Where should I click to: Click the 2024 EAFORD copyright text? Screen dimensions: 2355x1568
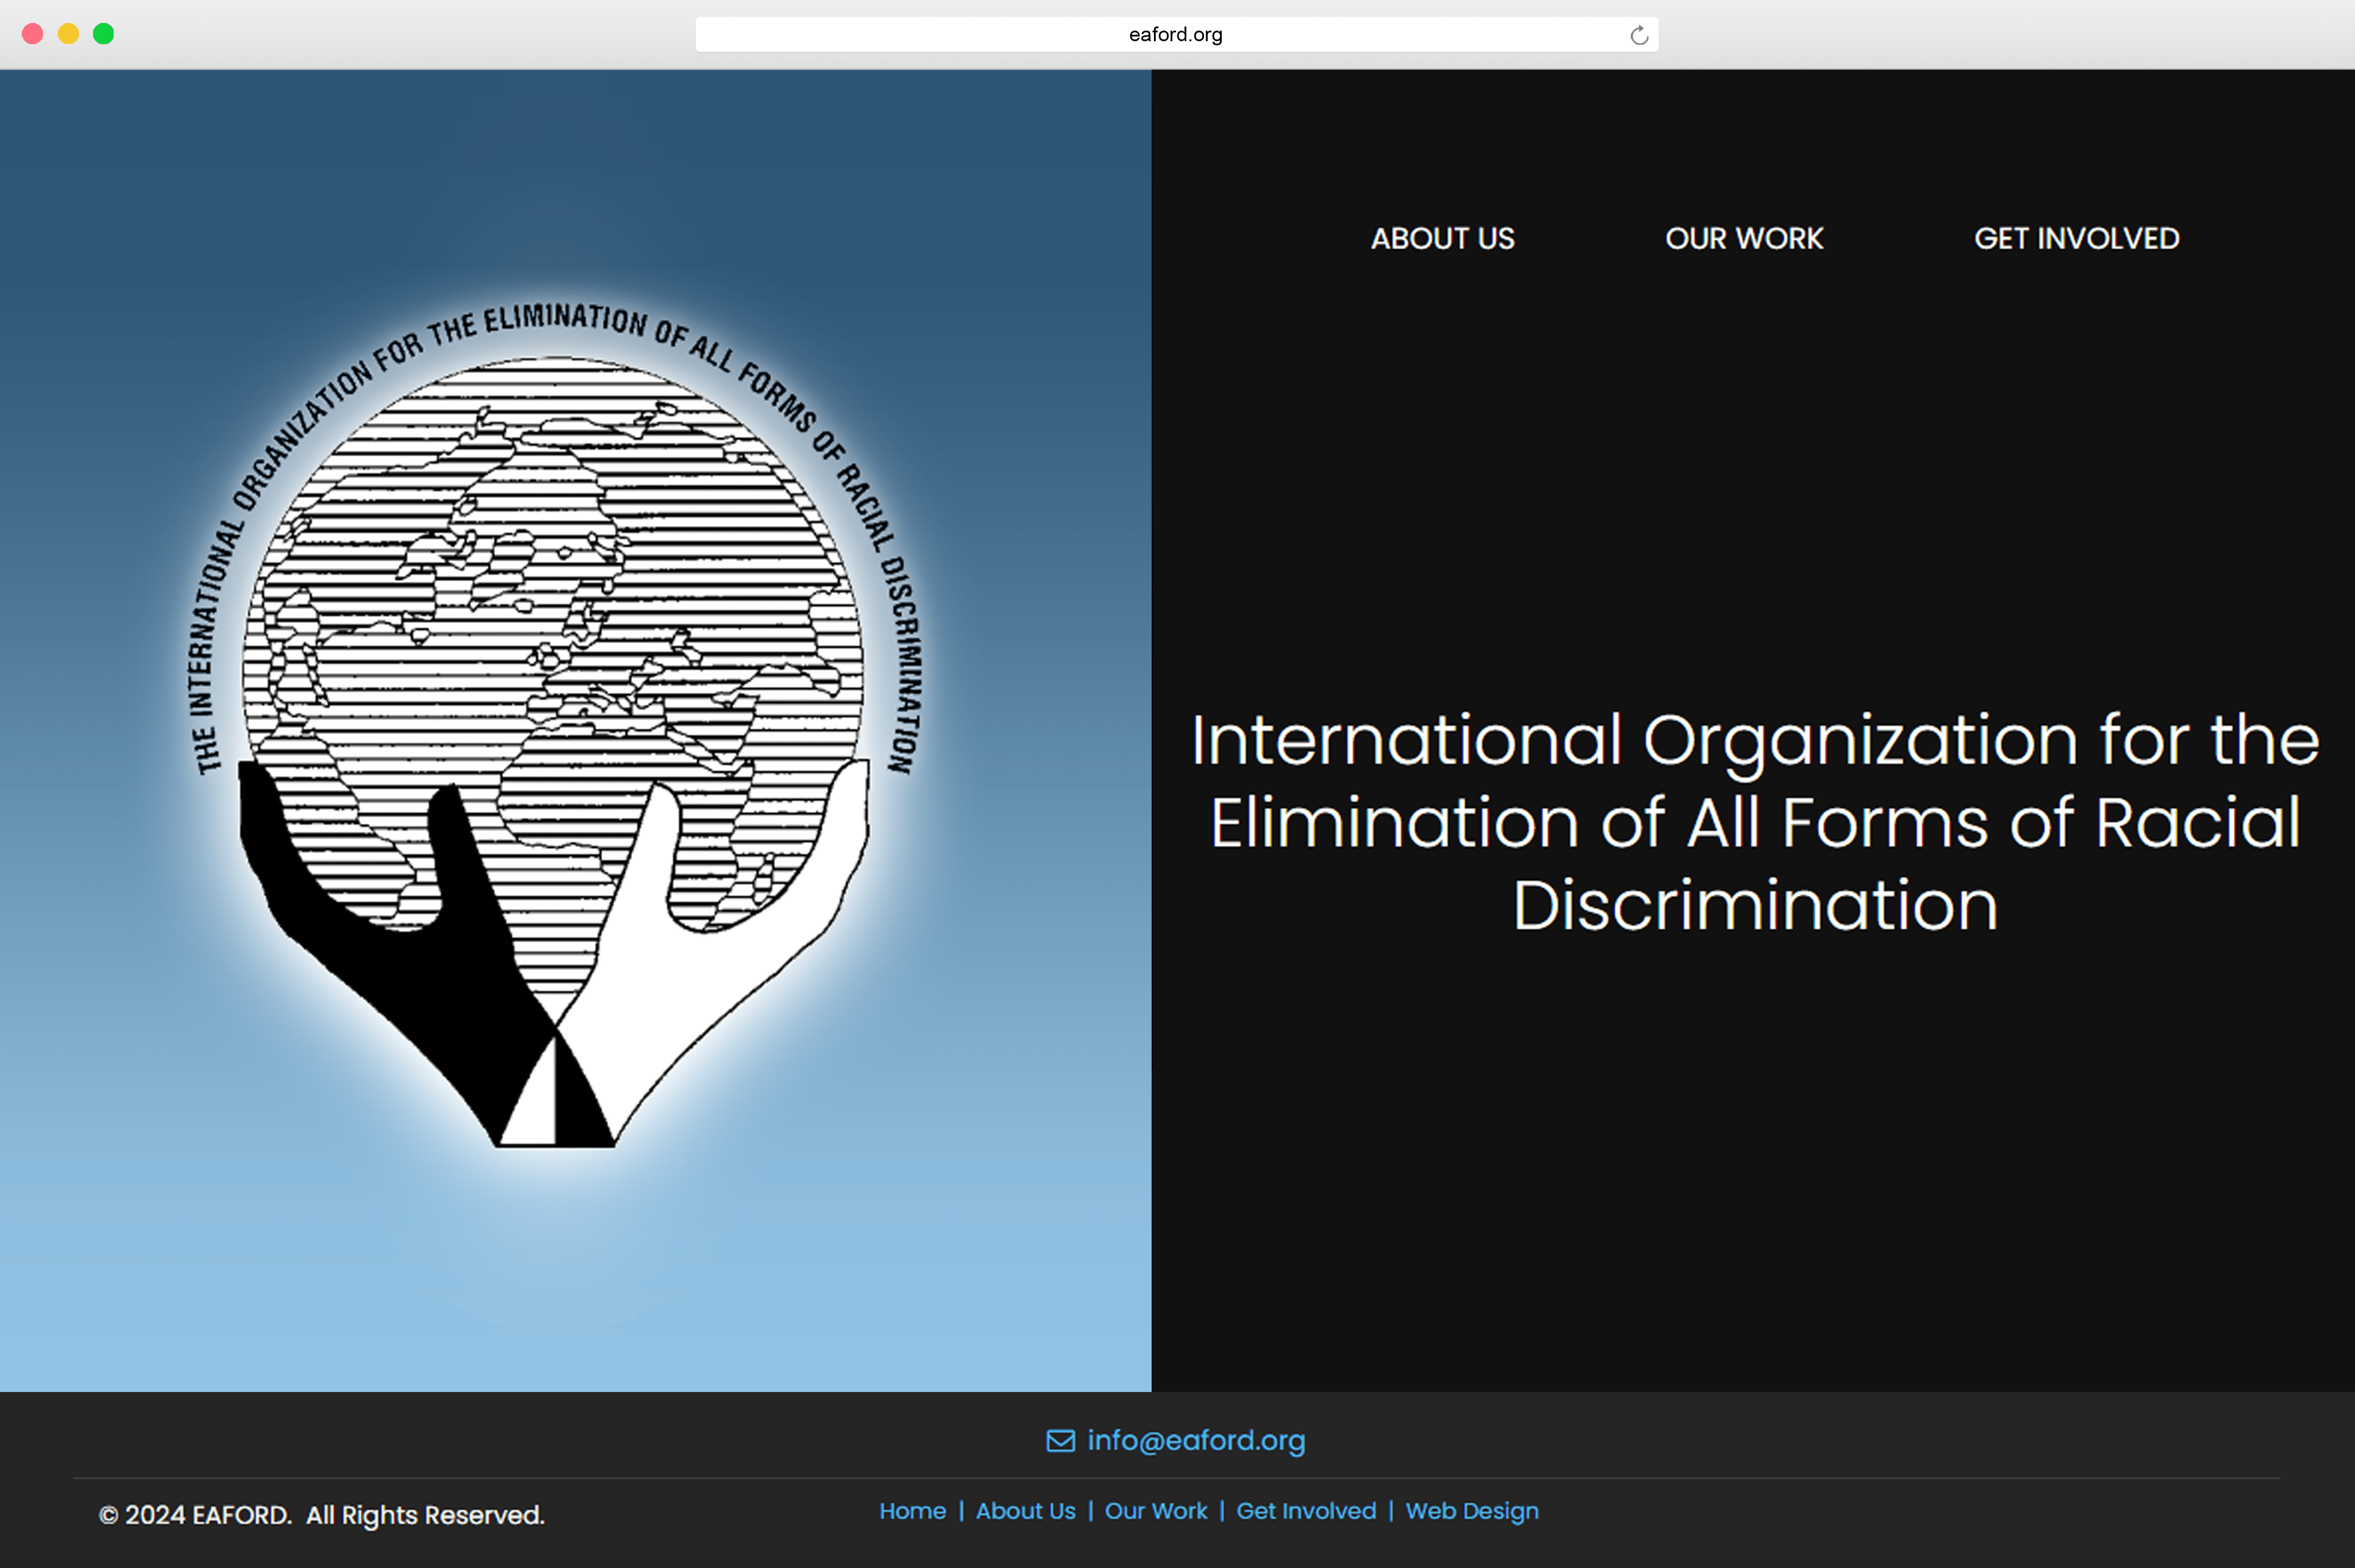point(322,1515)
